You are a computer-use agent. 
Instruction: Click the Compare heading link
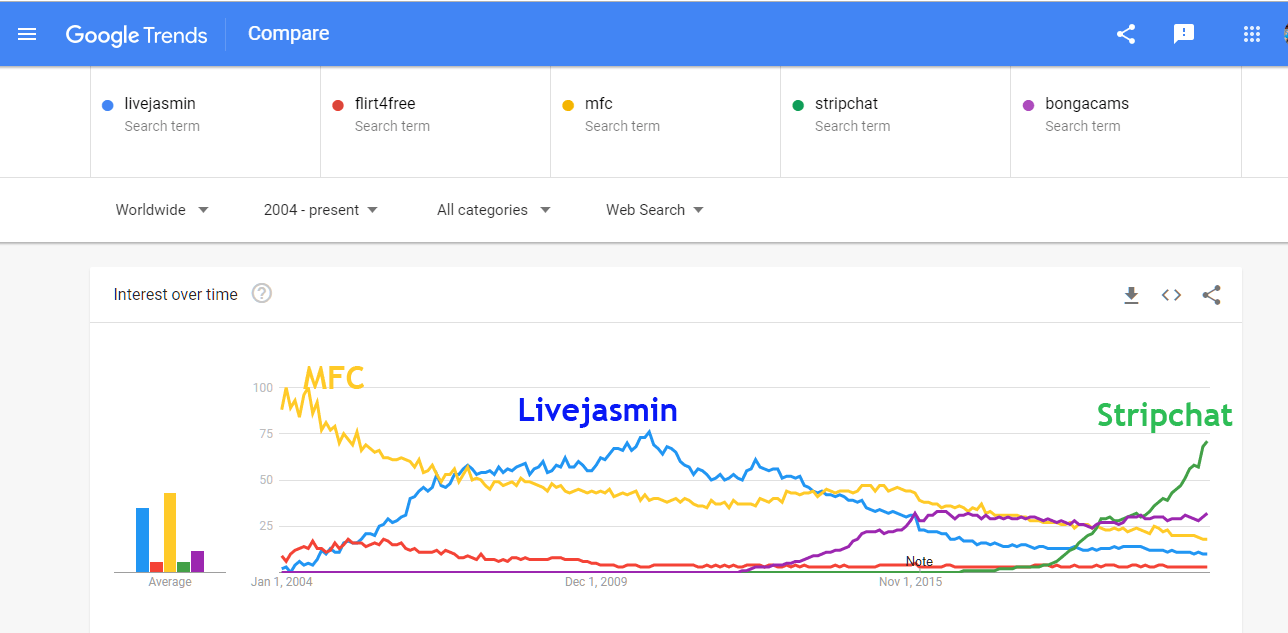[x=288, y=34]
